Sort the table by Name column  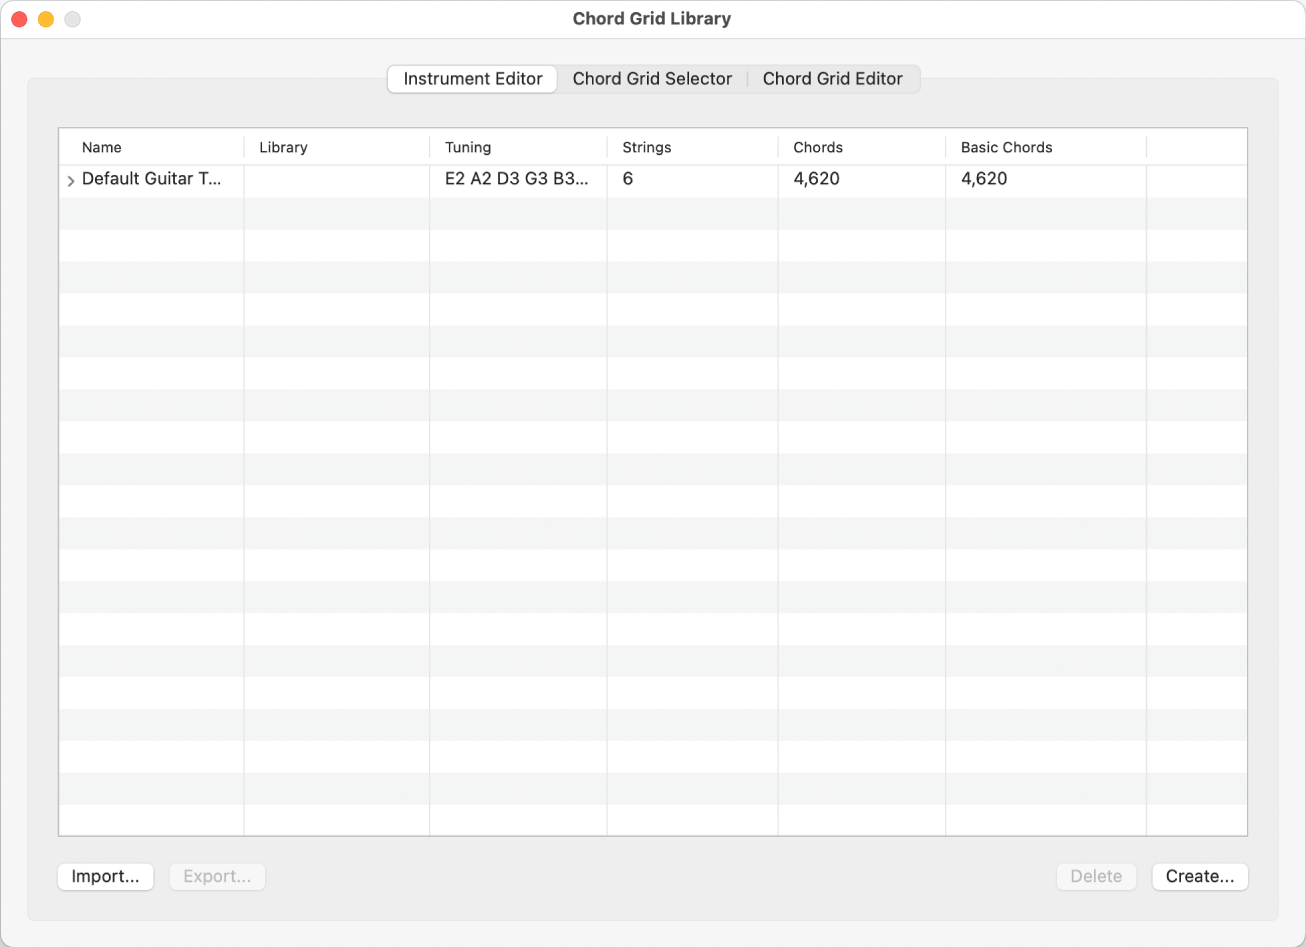[x=101, y=147]
